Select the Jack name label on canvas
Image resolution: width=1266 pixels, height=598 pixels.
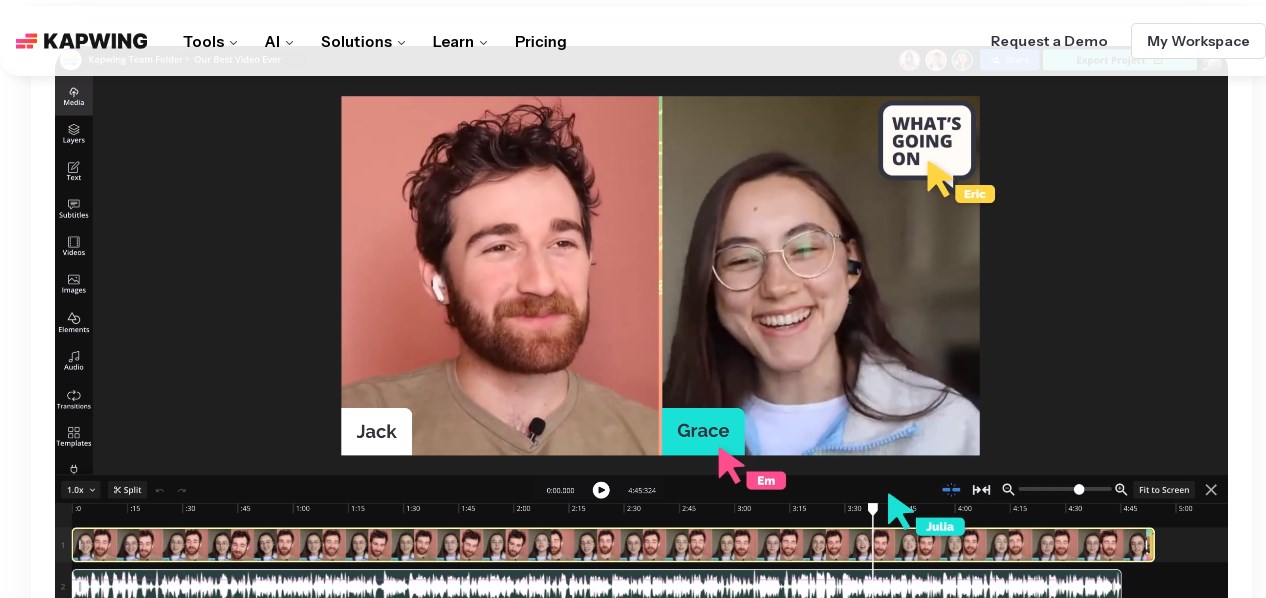tap(376, 431)
